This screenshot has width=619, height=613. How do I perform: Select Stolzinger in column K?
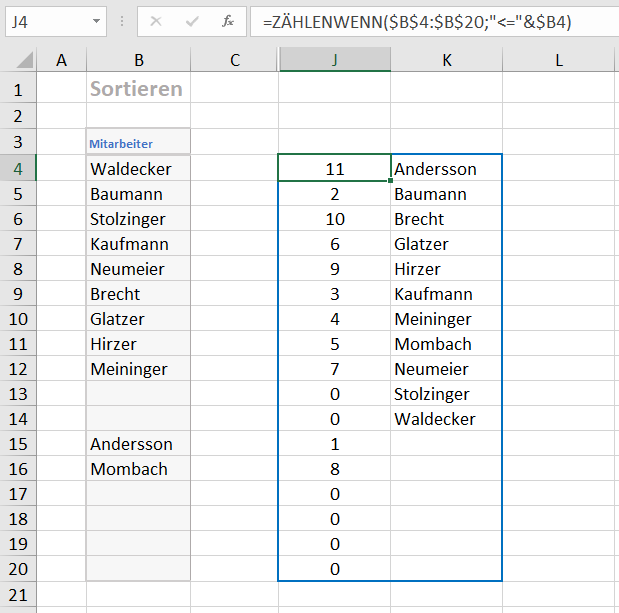point(446,394)
